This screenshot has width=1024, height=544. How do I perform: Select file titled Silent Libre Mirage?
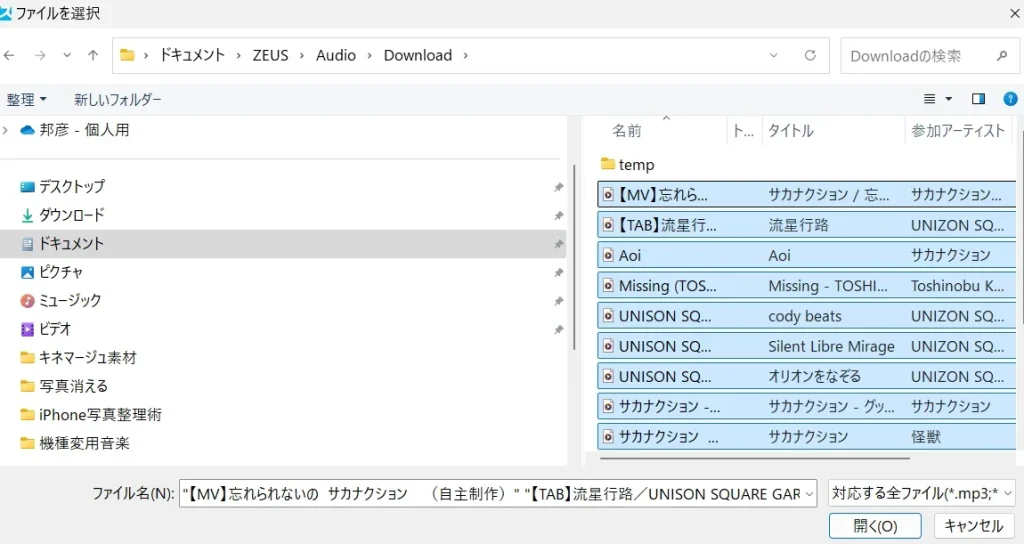point(807,346)
